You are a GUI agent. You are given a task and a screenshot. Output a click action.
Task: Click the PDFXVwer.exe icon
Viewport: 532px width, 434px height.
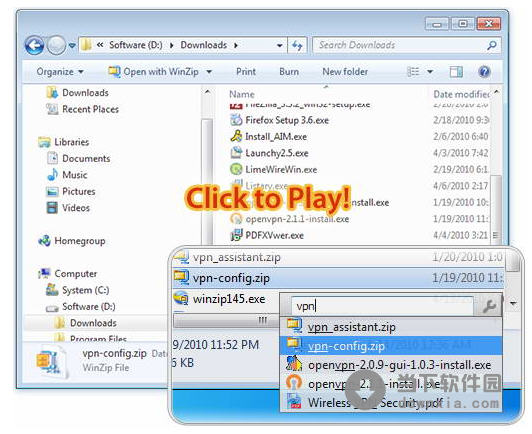[236, 235]
